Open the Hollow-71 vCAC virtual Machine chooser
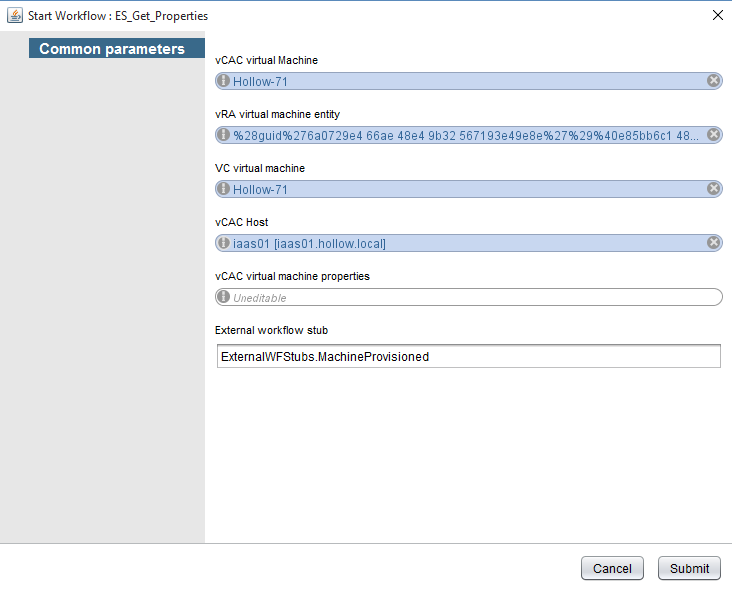 (460, 81)
